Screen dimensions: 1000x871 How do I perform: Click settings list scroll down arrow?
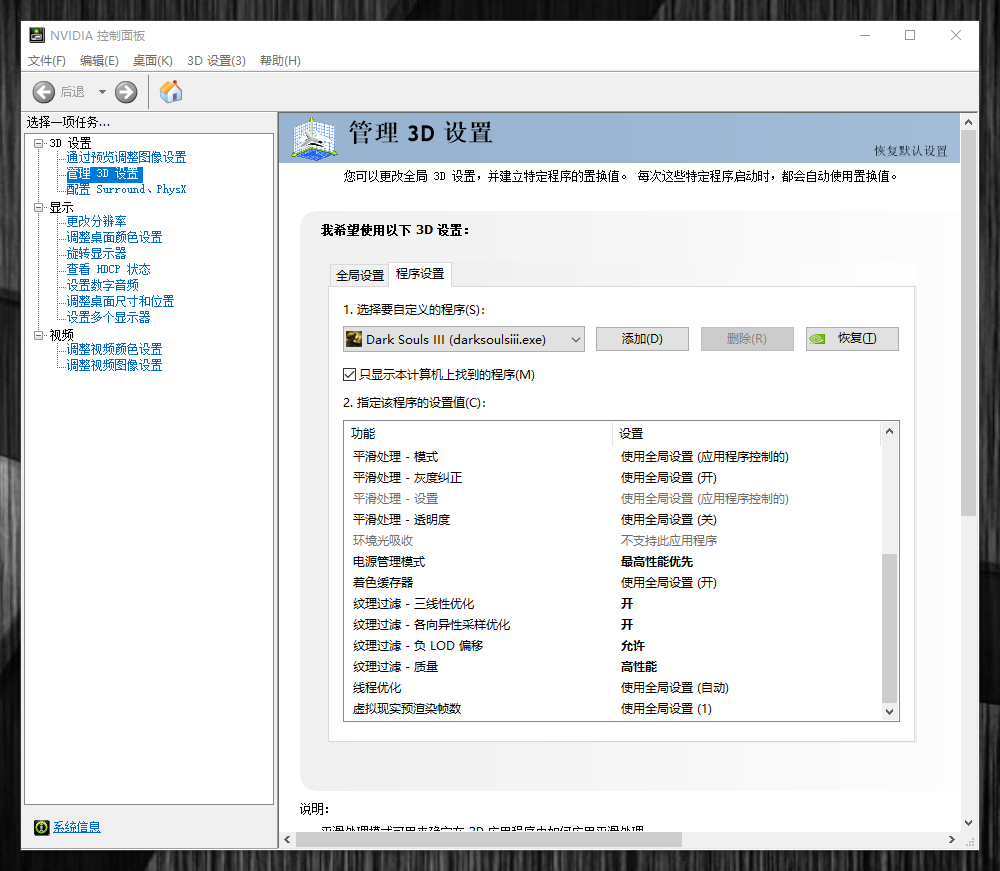point(889,712)
